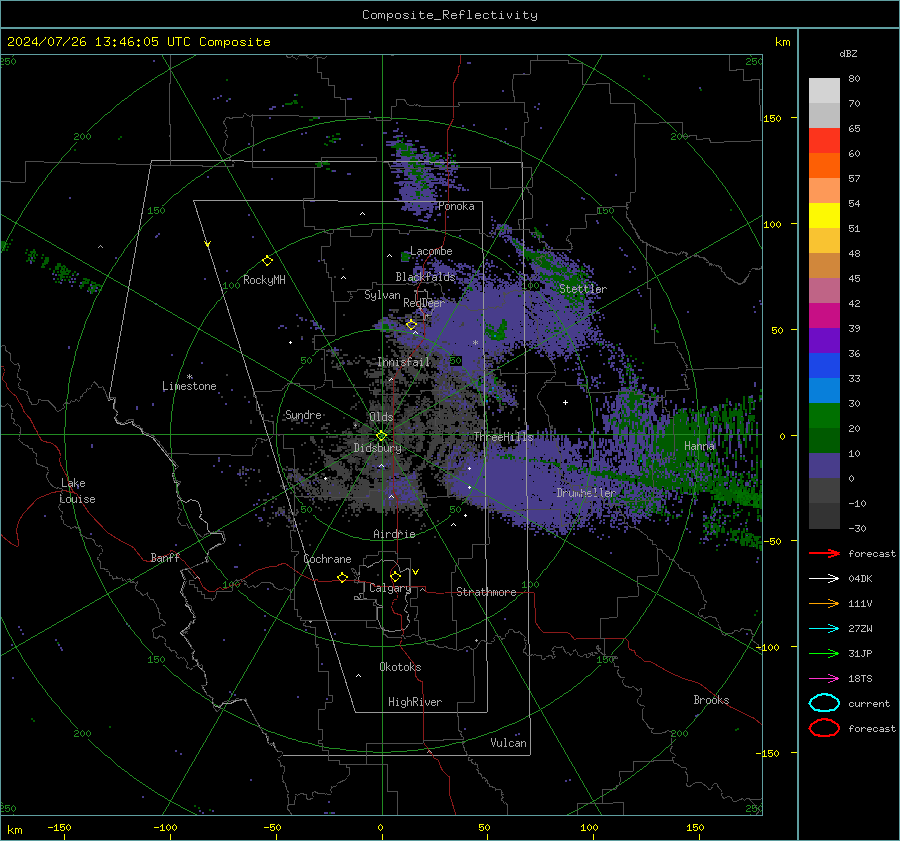Click the Lake Louise label on the map
Image resolution: width=900 pixels, height=841 pixels.
pos(77,491)
